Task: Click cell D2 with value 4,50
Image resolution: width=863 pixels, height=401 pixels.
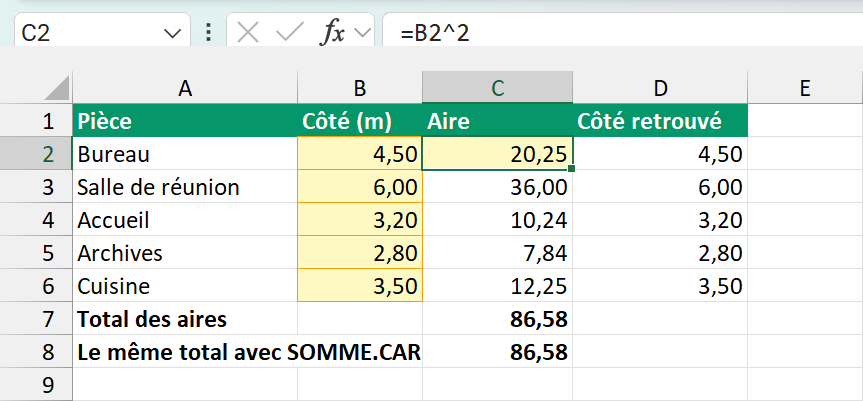Action: (660, 153)
